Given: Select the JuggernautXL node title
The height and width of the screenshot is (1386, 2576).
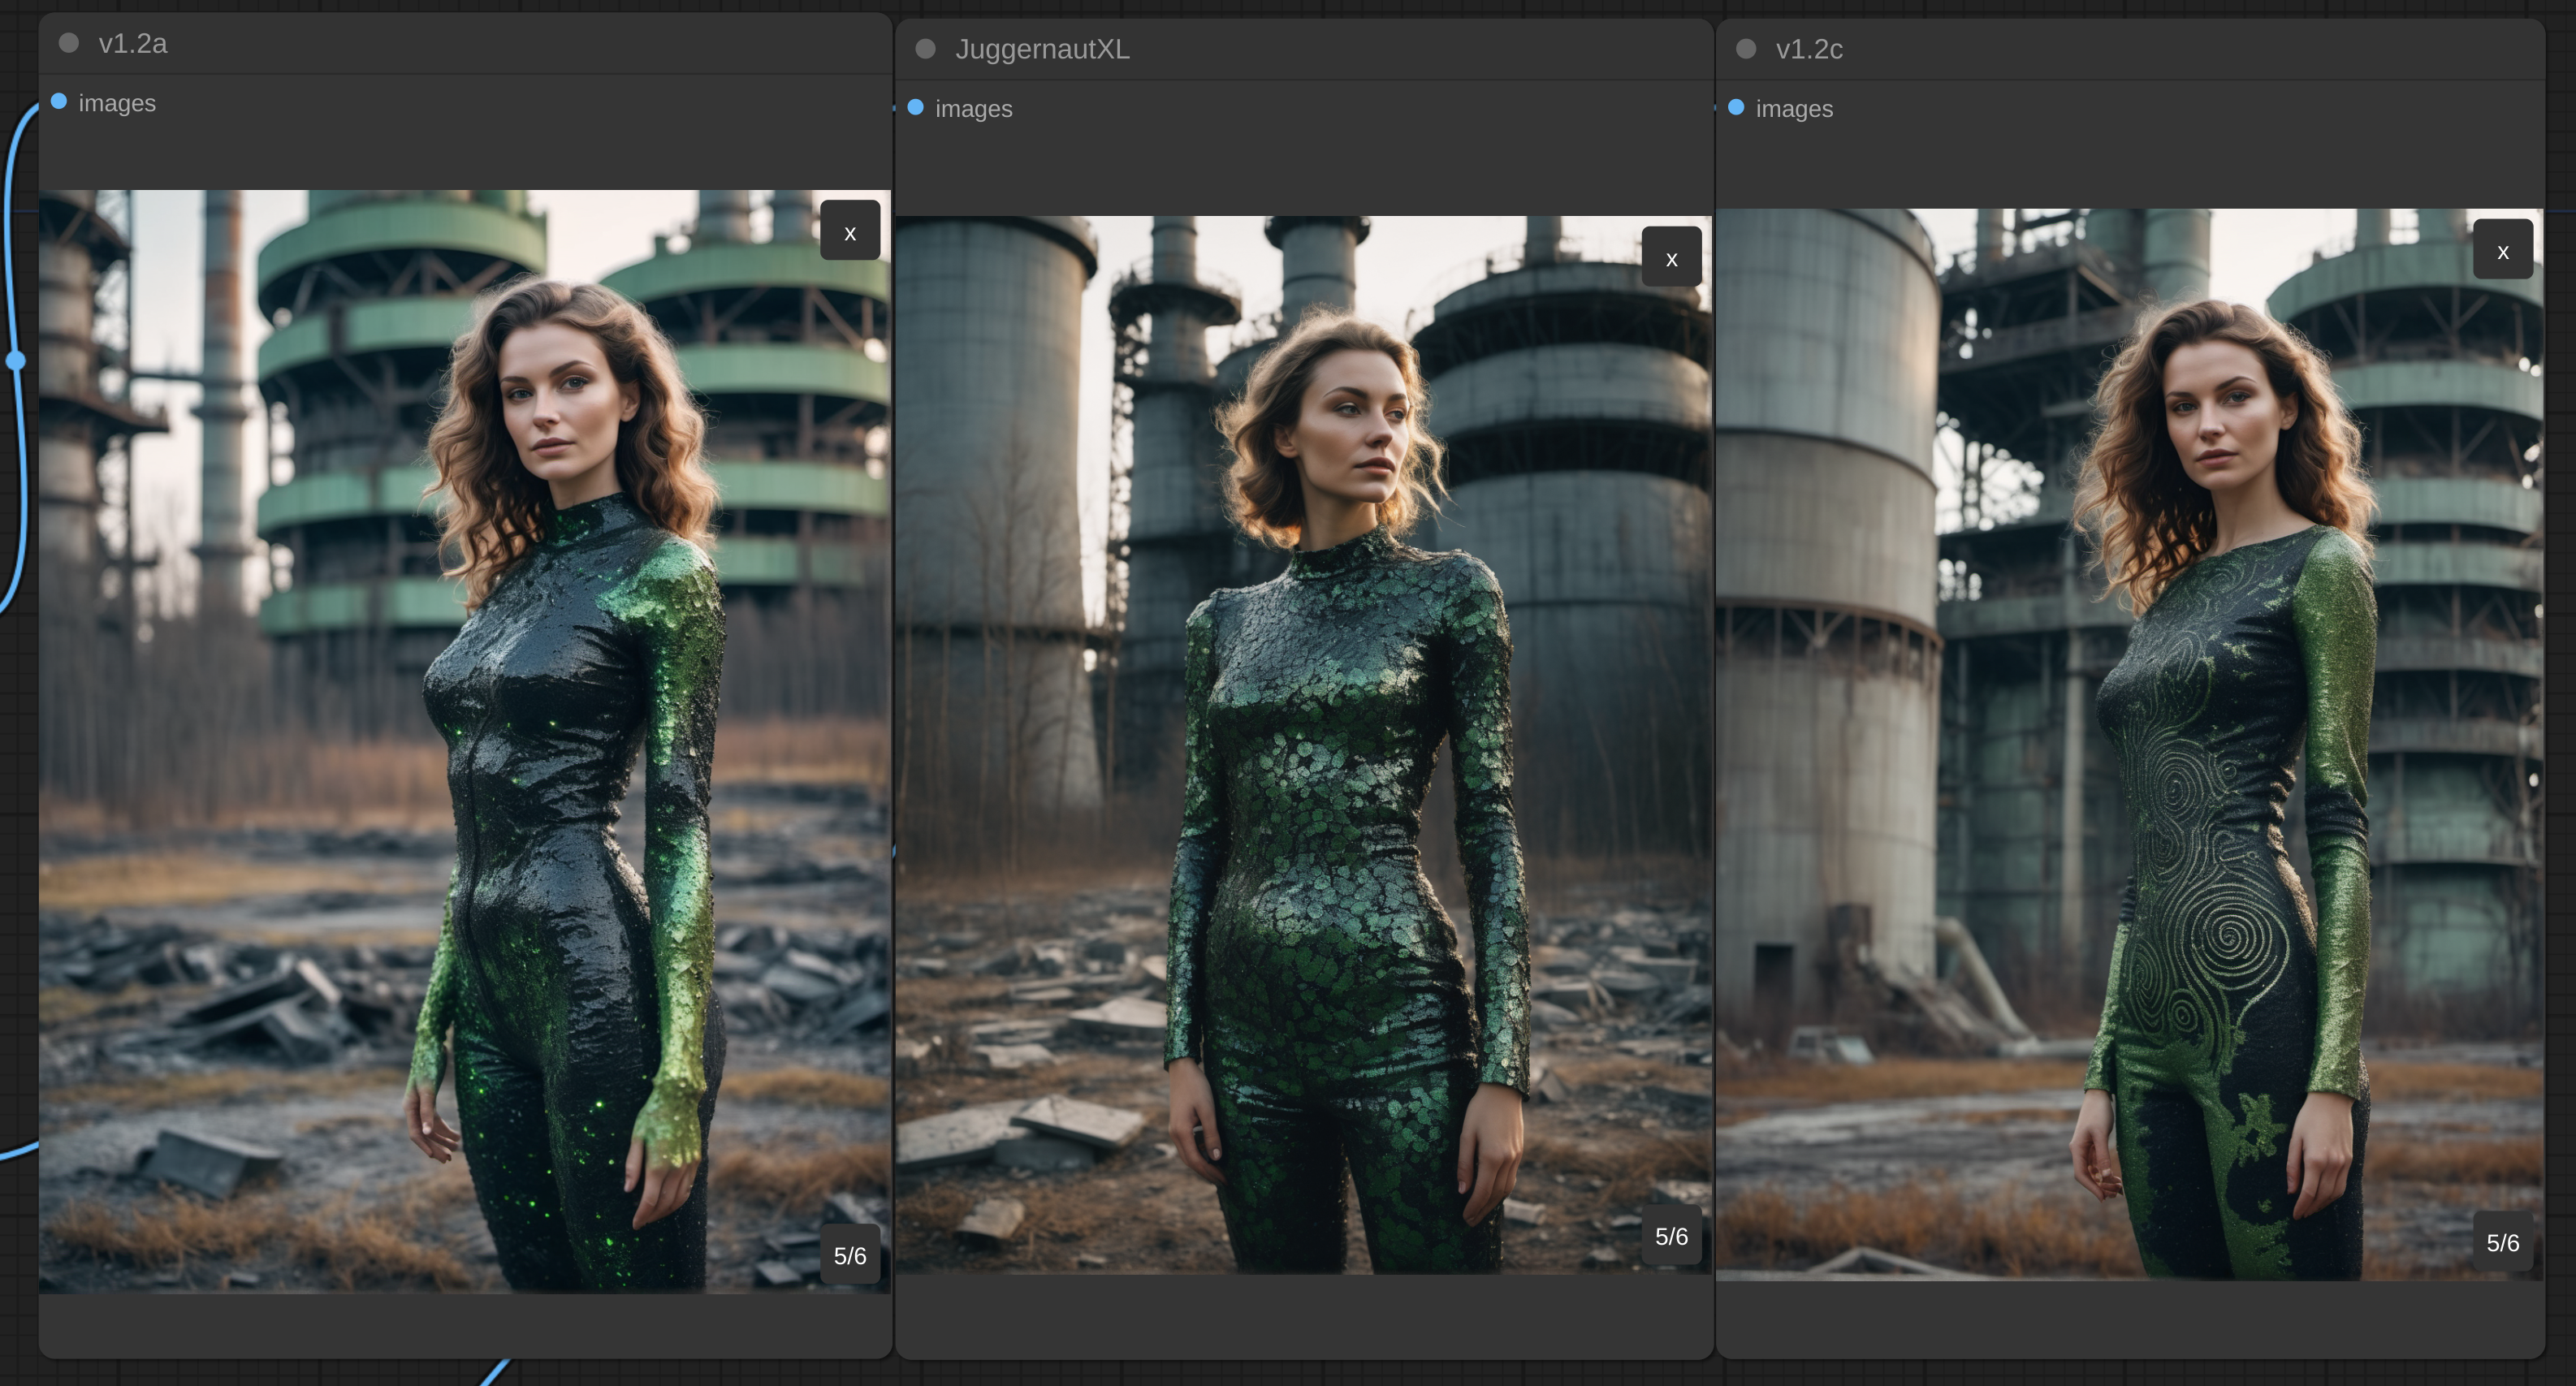Looking at the screenshot, I should pos(1042,50).
